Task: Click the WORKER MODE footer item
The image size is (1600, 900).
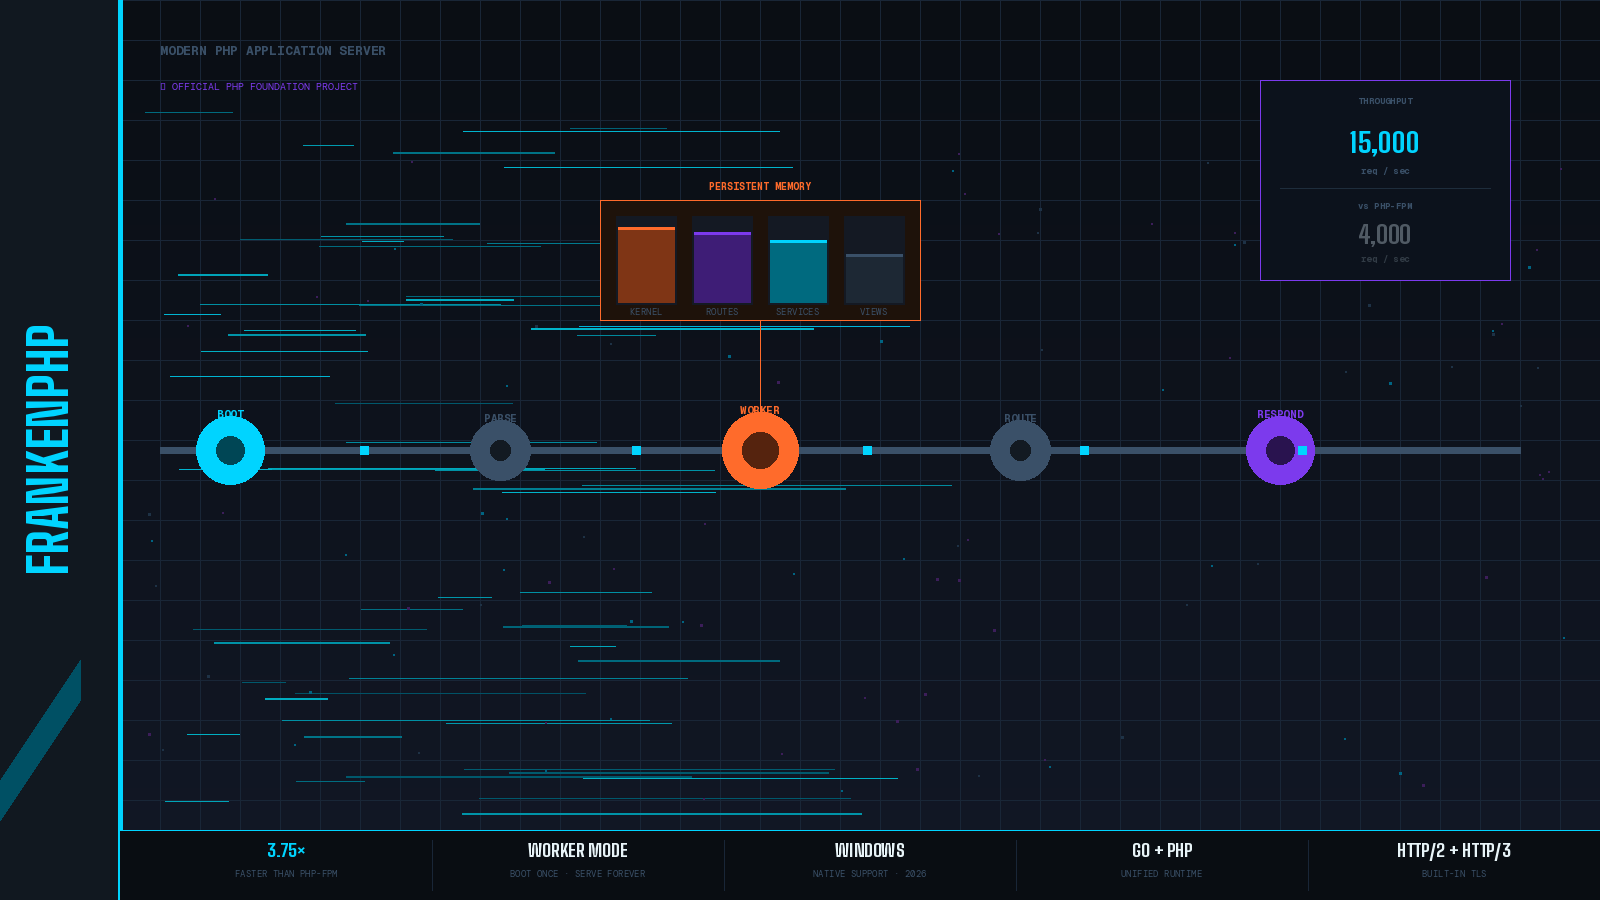Action: (578, 851)
